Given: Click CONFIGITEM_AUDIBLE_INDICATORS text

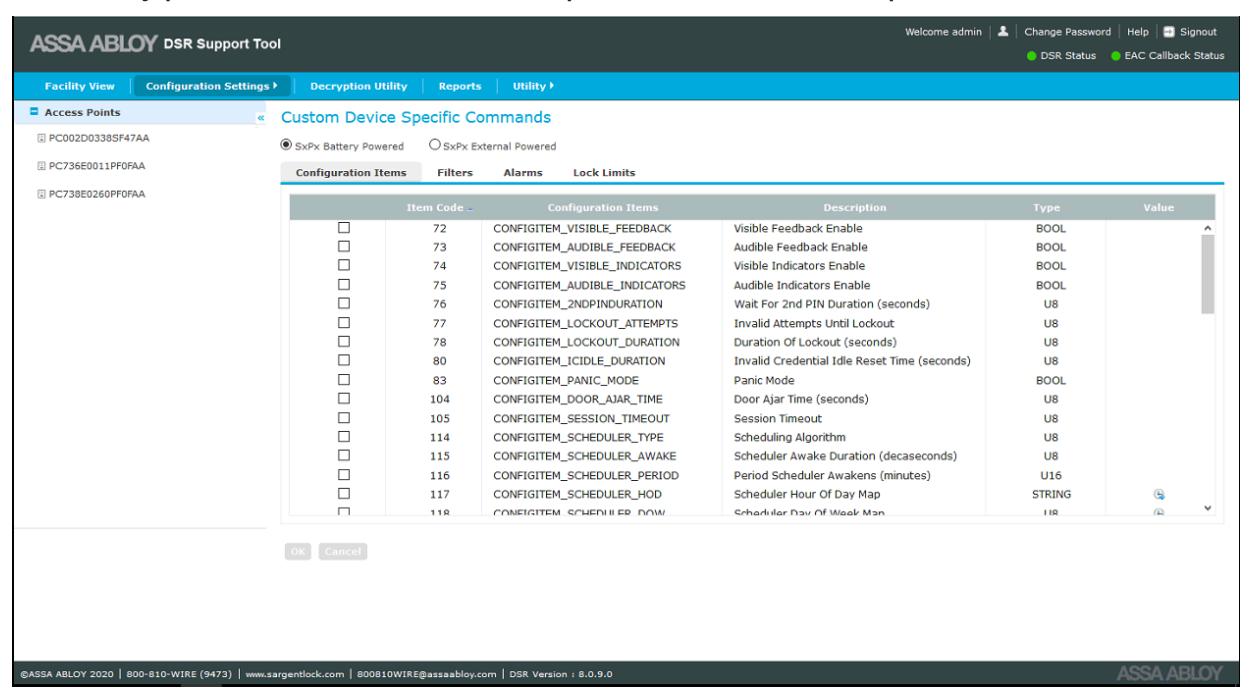Looking at the screenshot, I should [589, 285].
